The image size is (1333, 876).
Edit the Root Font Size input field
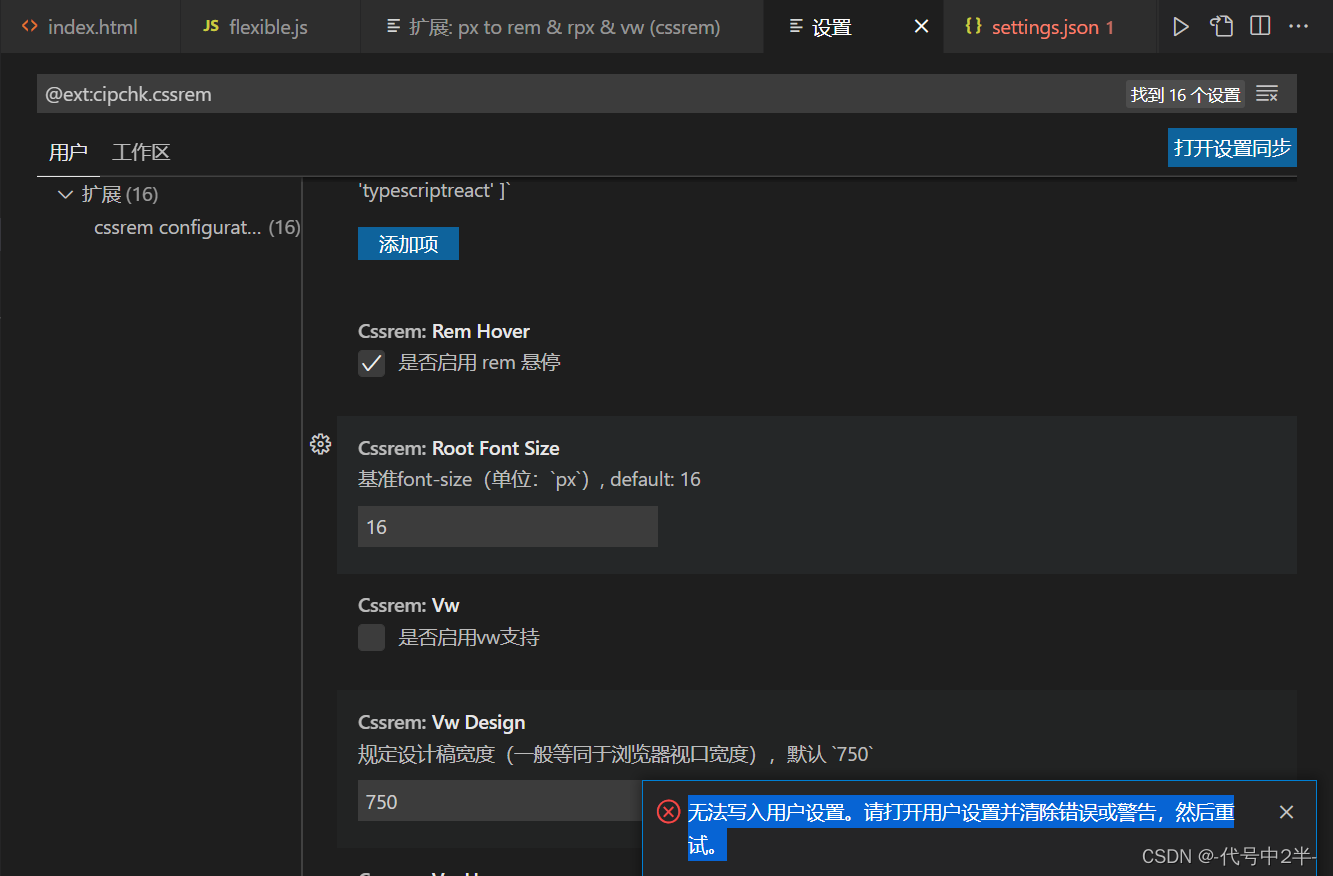[x=508, y=526]
